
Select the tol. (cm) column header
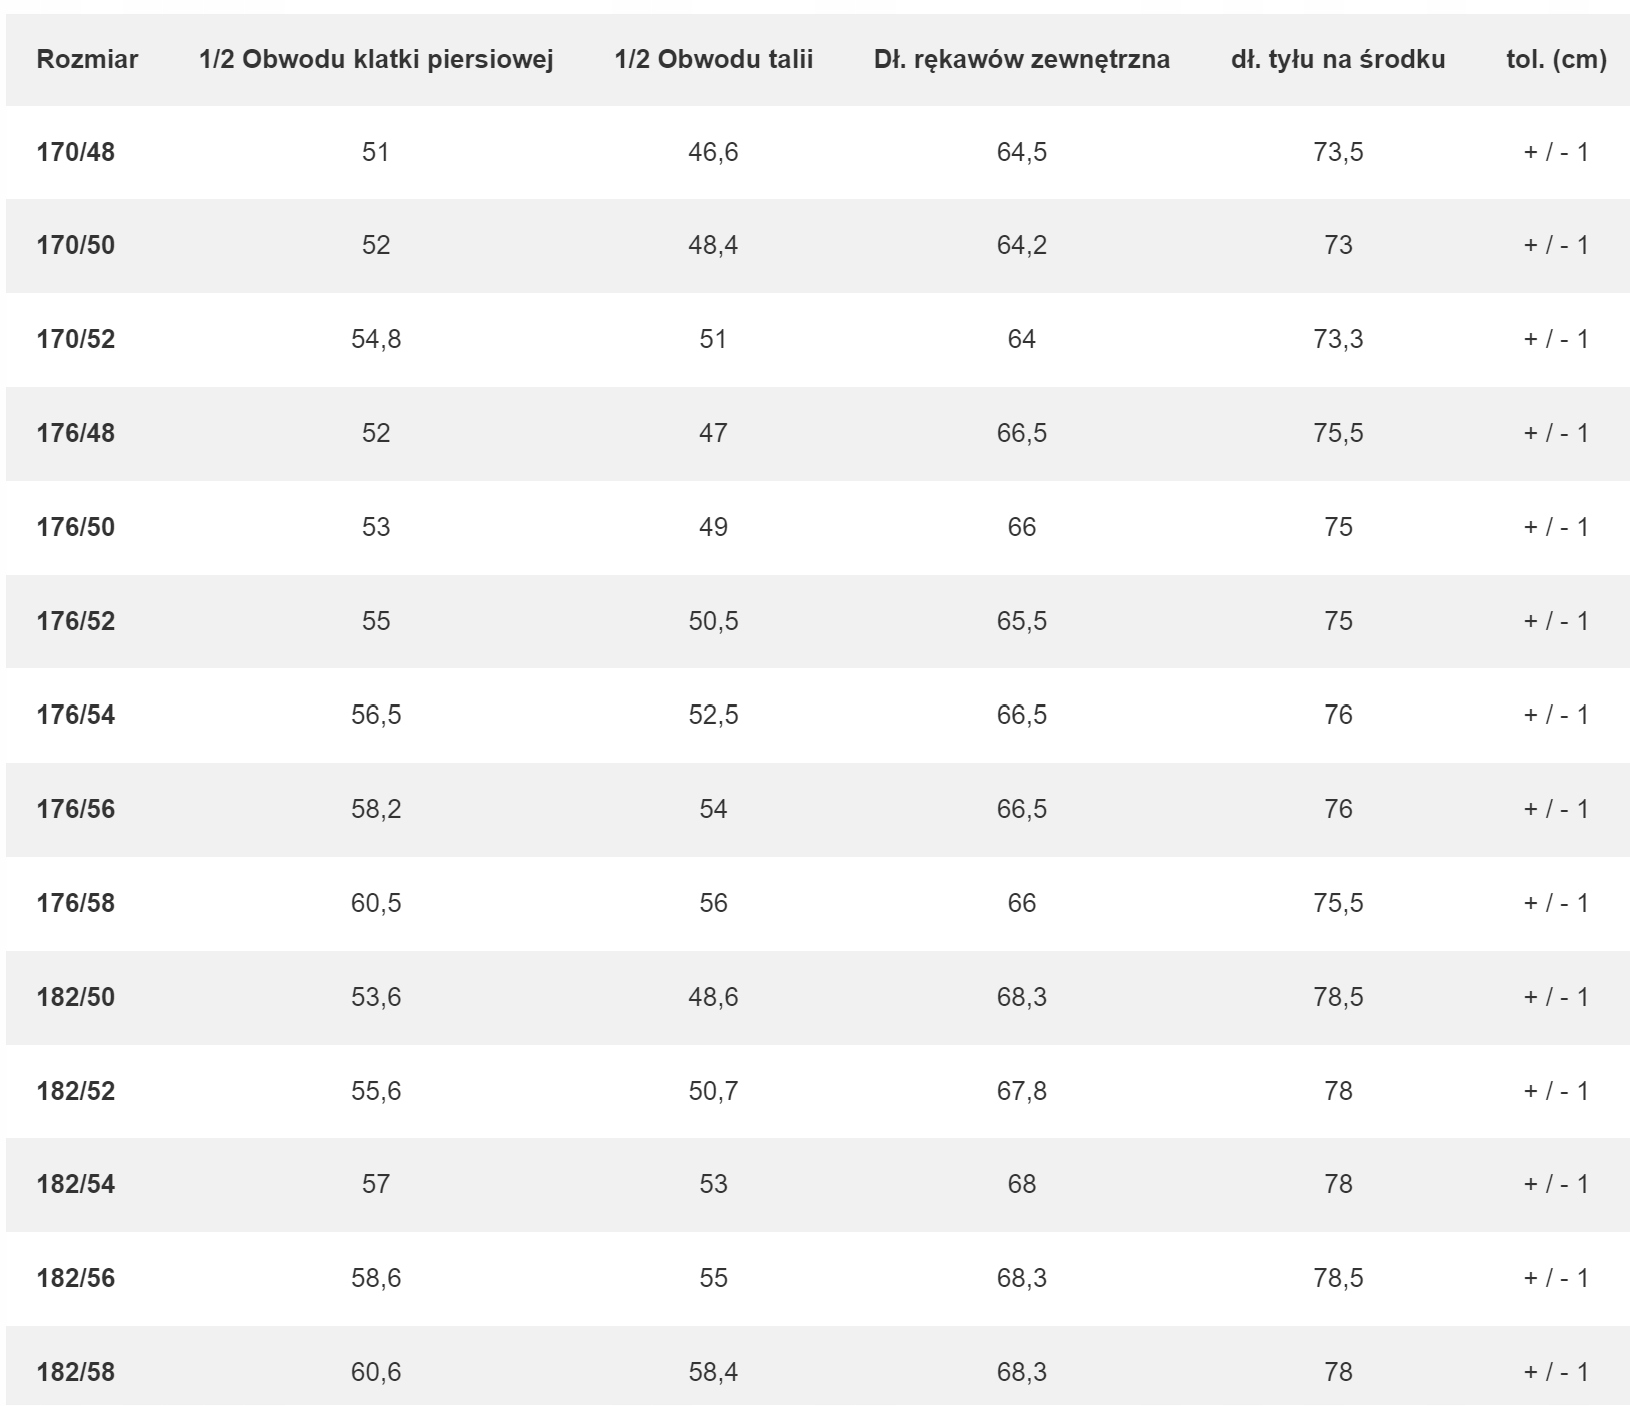1556,59
